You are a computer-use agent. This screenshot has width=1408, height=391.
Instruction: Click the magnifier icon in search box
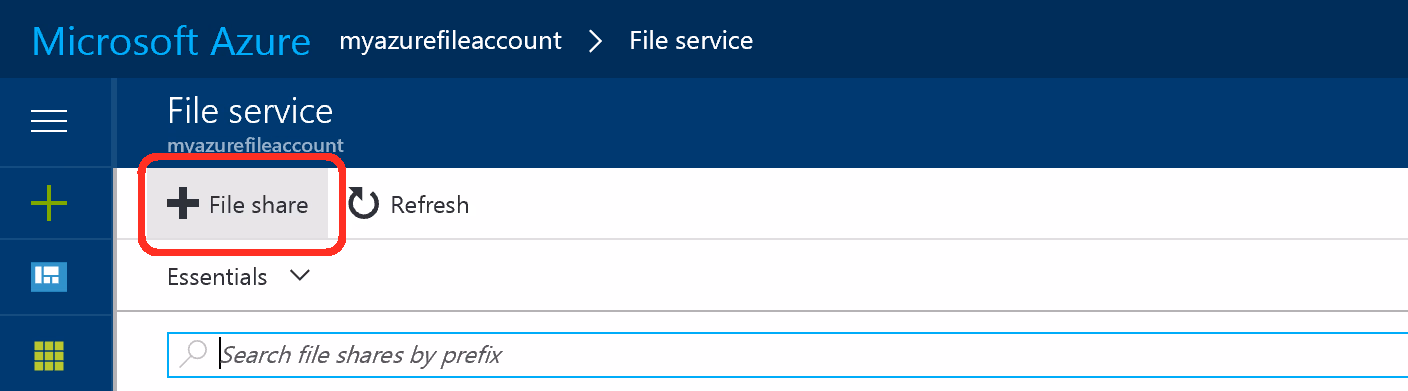193,352
